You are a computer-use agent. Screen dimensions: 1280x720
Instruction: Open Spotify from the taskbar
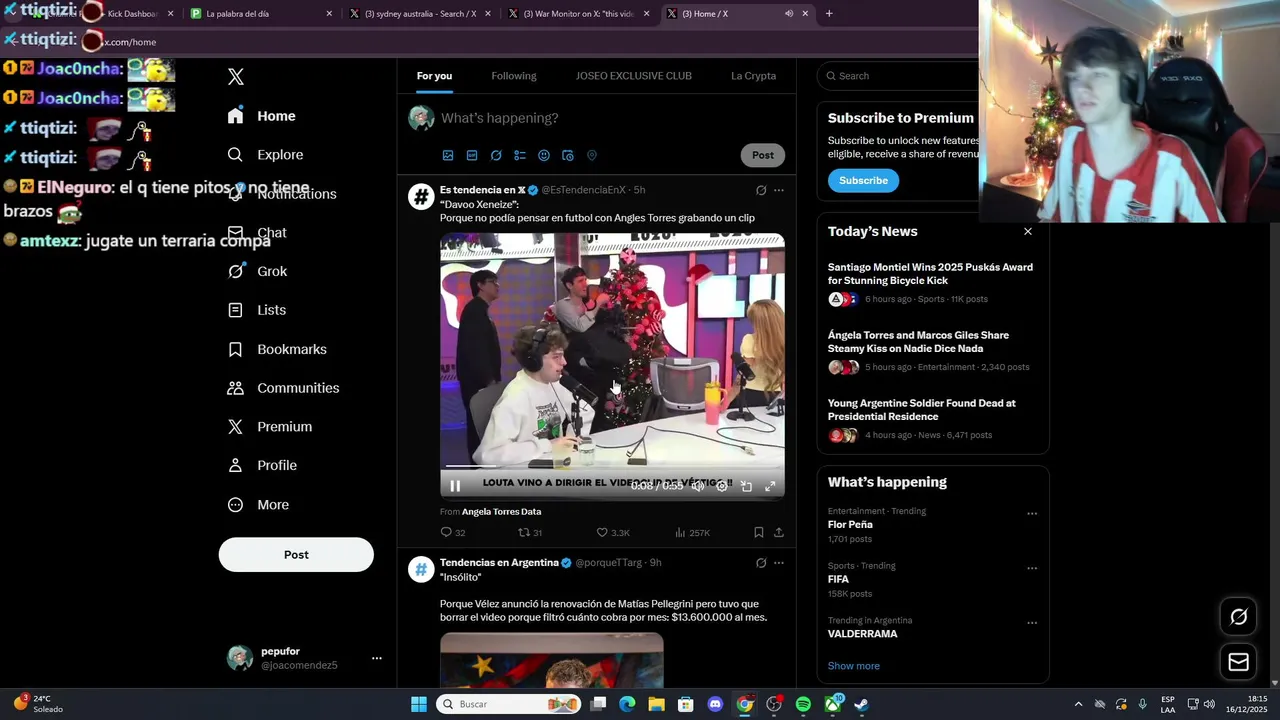[x=803, y=704]
